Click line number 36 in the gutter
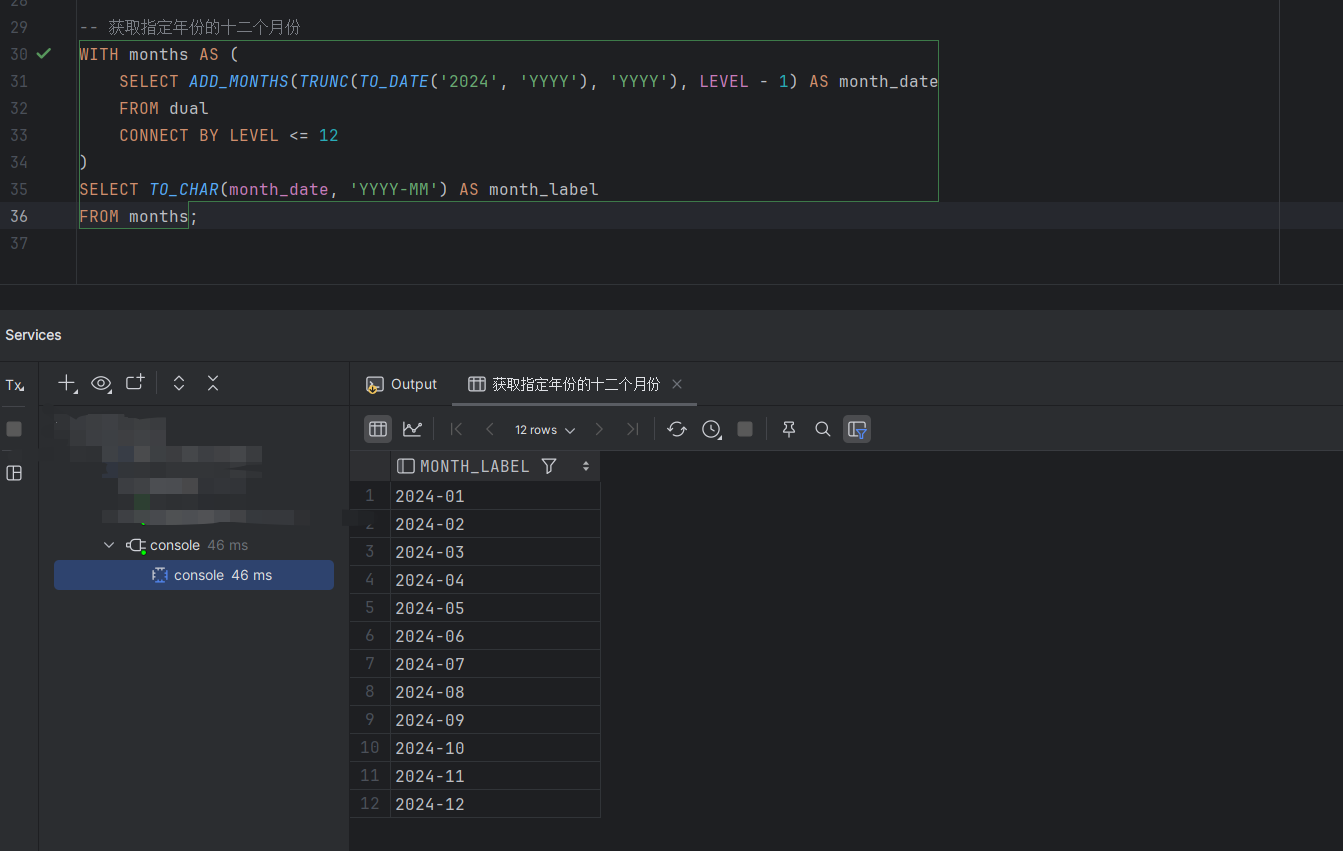 pos(19,216)
